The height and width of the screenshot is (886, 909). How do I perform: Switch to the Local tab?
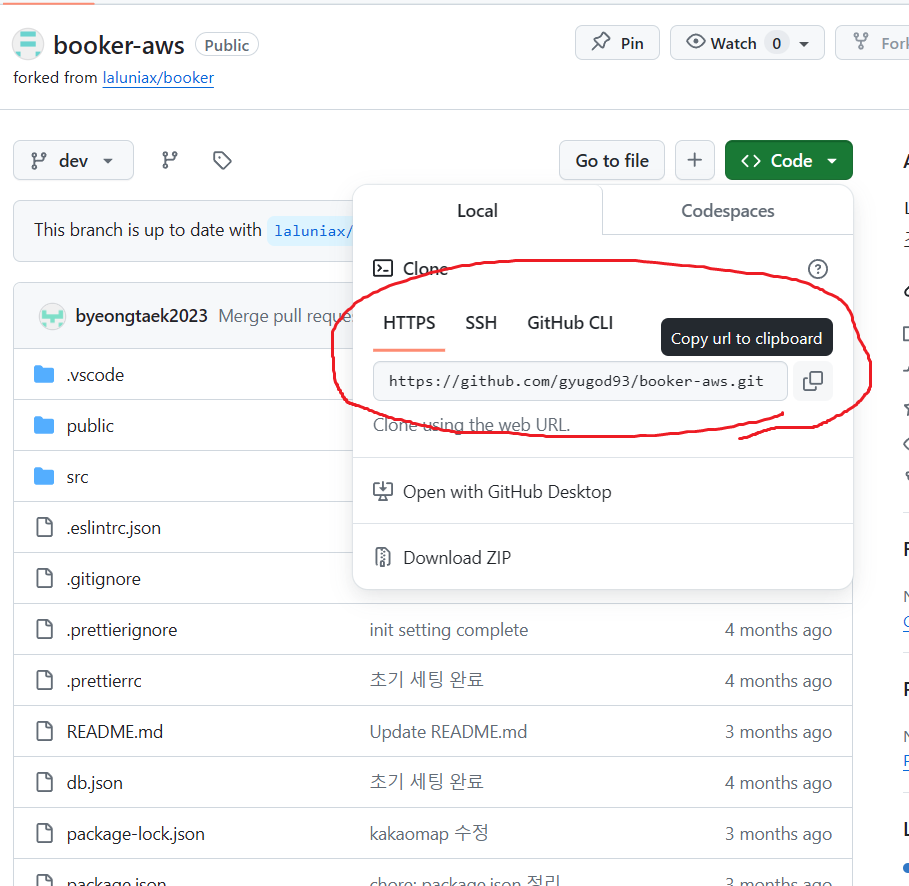477,210
